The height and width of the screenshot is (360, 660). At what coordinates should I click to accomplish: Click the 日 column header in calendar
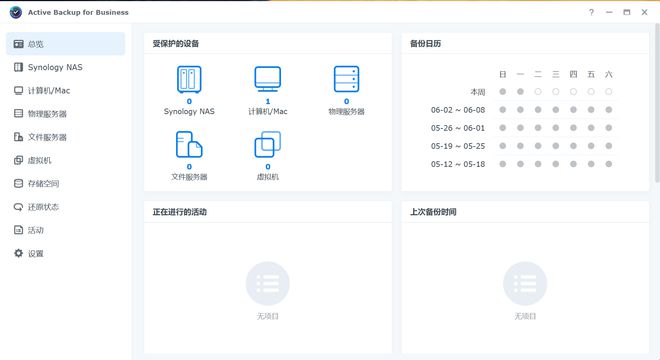tap(503, 75)
